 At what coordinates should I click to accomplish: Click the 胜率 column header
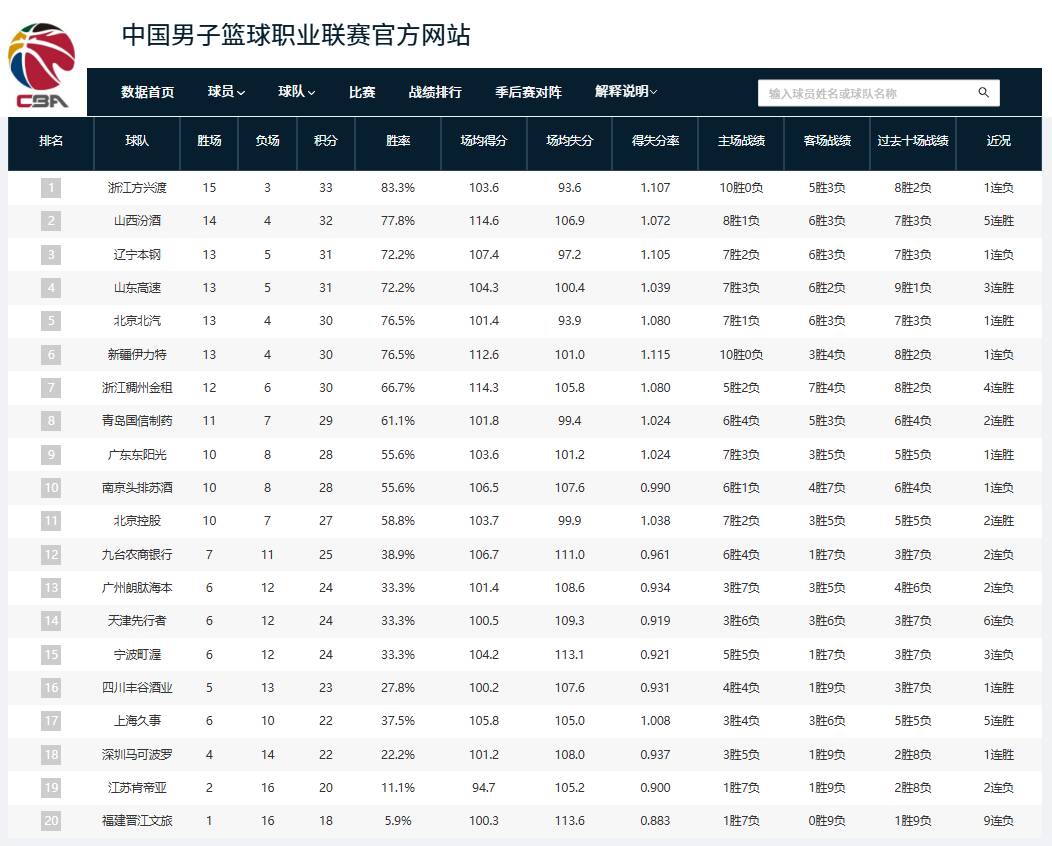(397, 143)
